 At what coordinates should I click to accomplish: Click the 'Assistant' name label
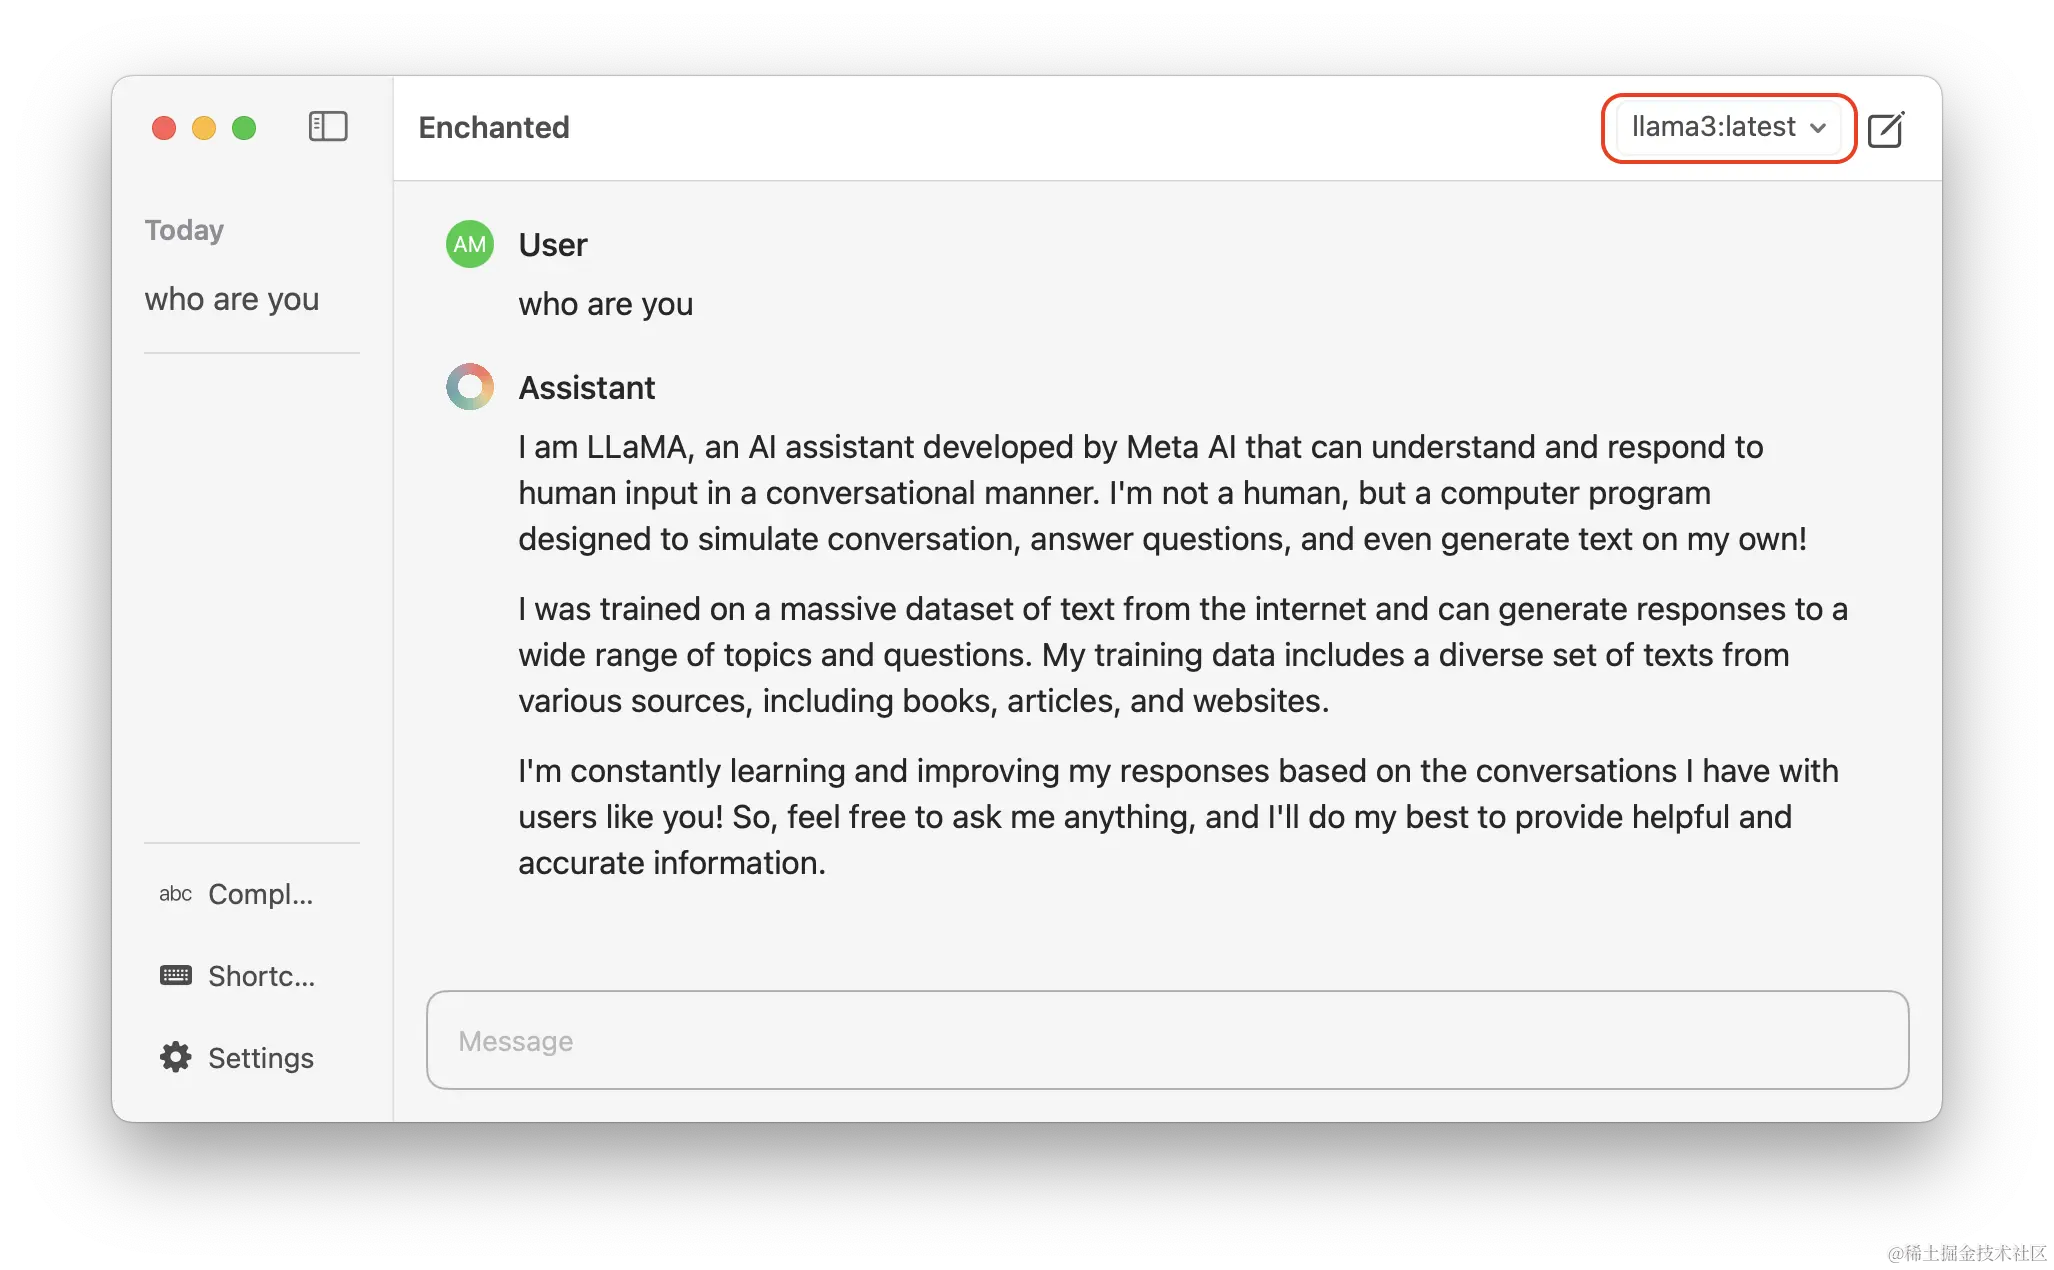pyautogui.click(x=587, y=387)
